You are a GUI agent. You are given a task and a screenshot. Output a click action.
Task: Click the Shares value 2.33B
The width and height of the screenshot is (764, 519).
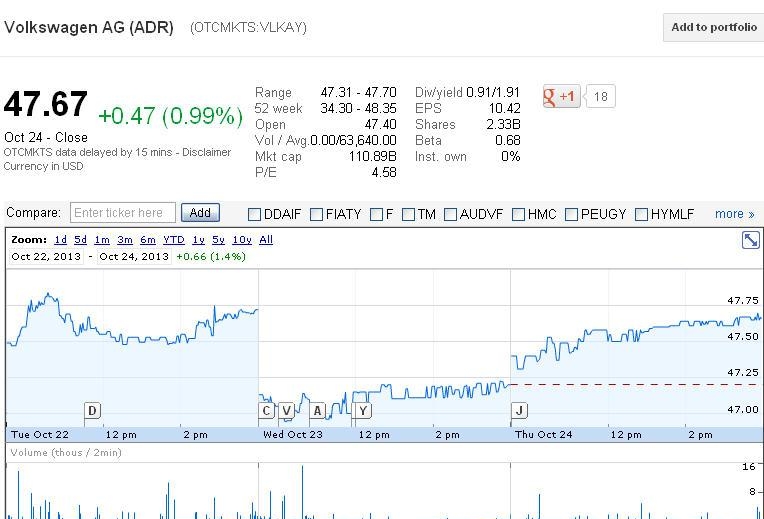[x=503, y=124]
